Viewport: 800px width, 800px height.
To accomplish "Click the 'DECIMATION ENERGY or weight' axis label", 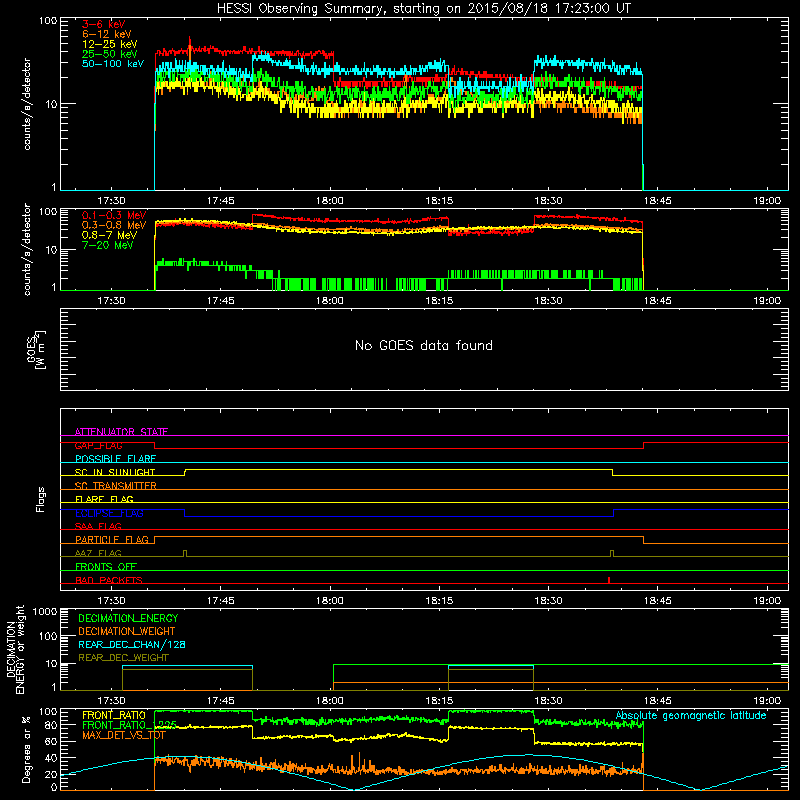I will coord(15,649).
